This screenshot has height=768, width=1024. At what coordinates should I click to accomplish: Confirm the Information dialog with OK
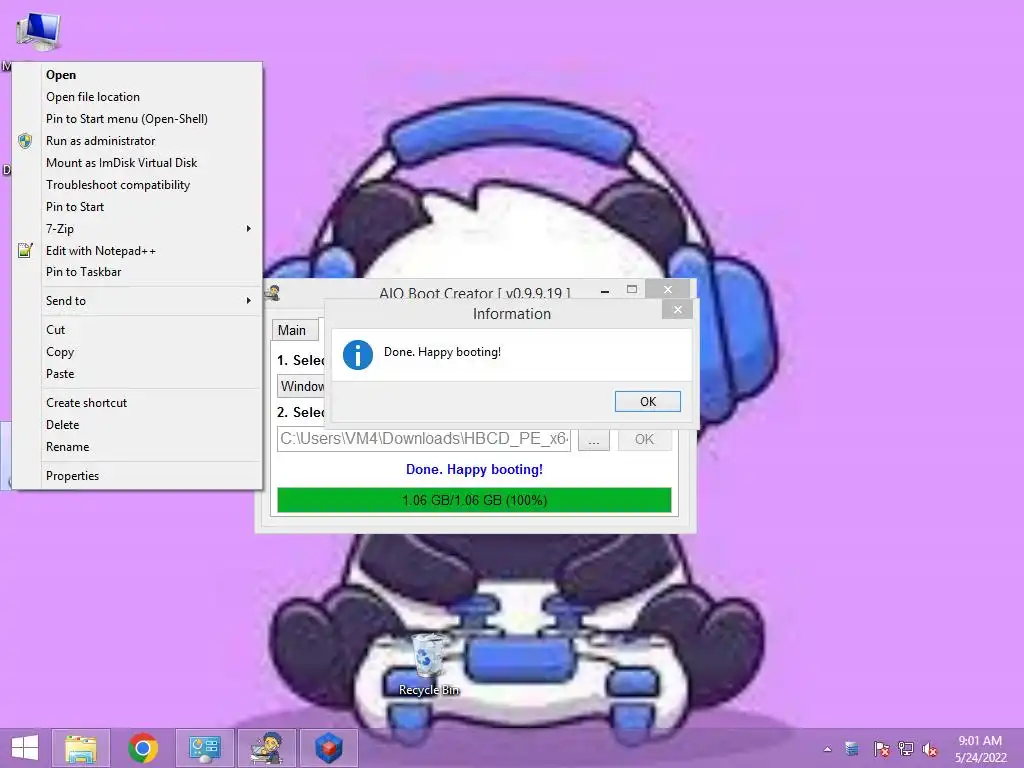click(x=647, y=402)
